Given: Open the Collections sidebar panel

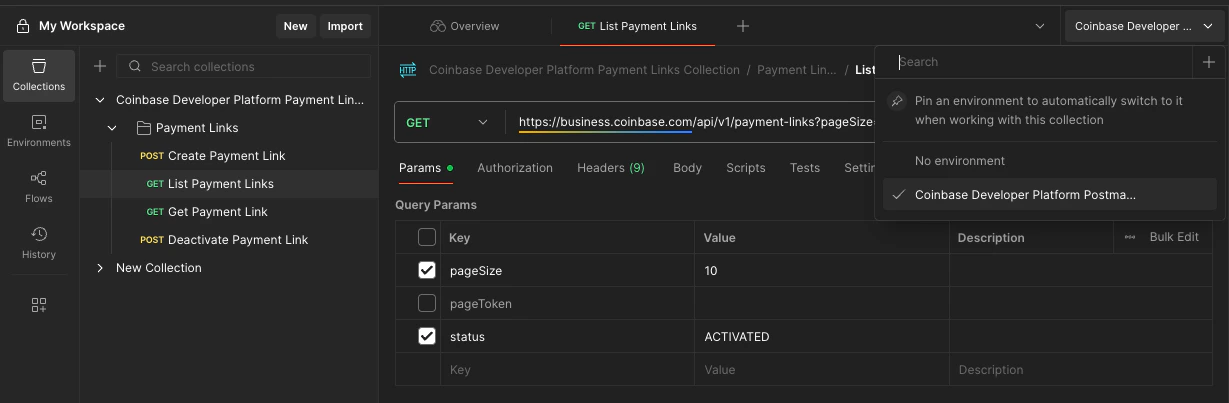Looking at the screenshot, I should (39, 76).
